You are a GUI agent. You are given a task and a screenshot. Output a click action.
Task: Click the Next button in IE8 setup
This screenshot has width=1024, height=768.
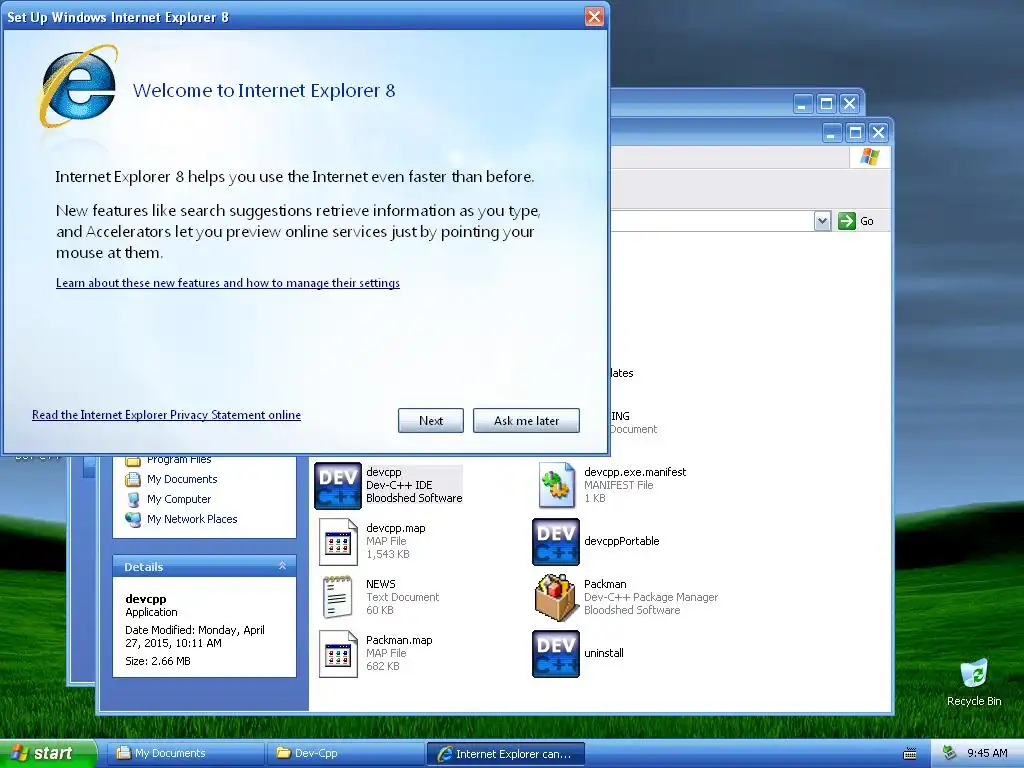point(430,421)
